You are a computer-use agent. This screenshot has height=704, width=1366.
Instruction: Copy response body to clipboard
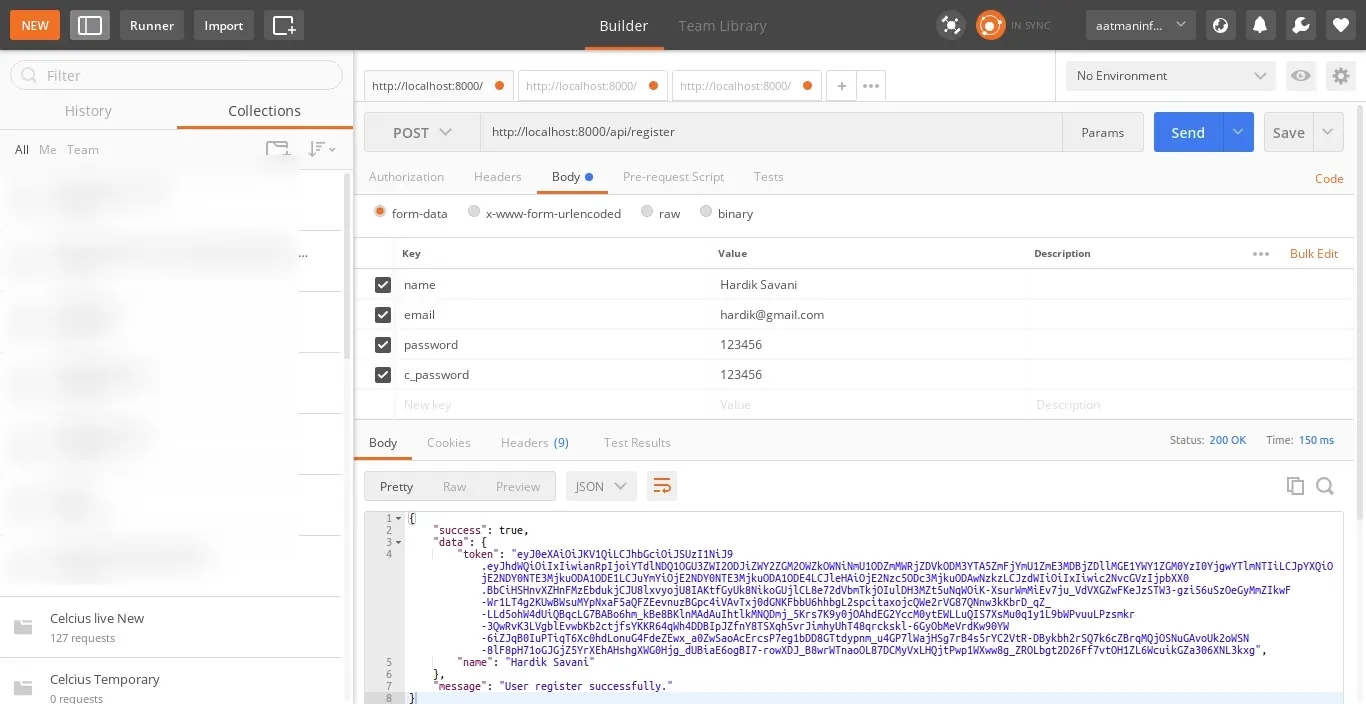[1295, 486]
